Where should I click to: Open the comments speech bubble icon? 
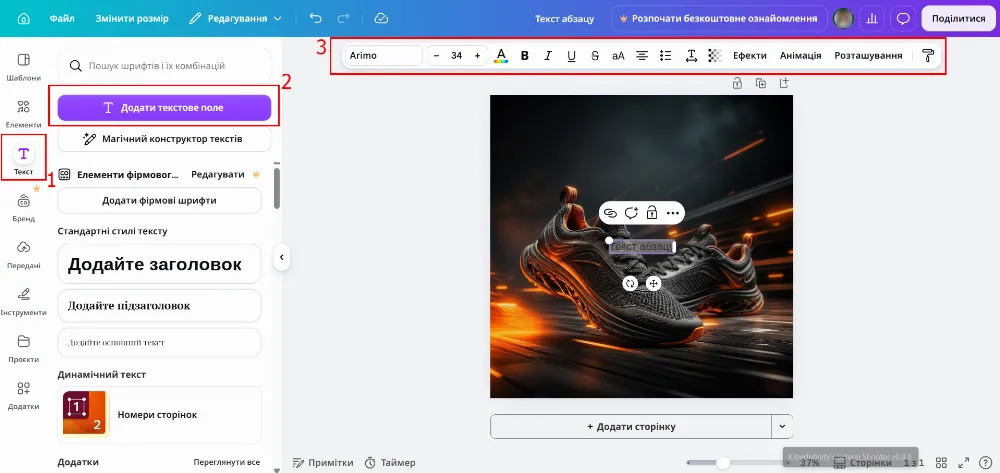(903, 18)
